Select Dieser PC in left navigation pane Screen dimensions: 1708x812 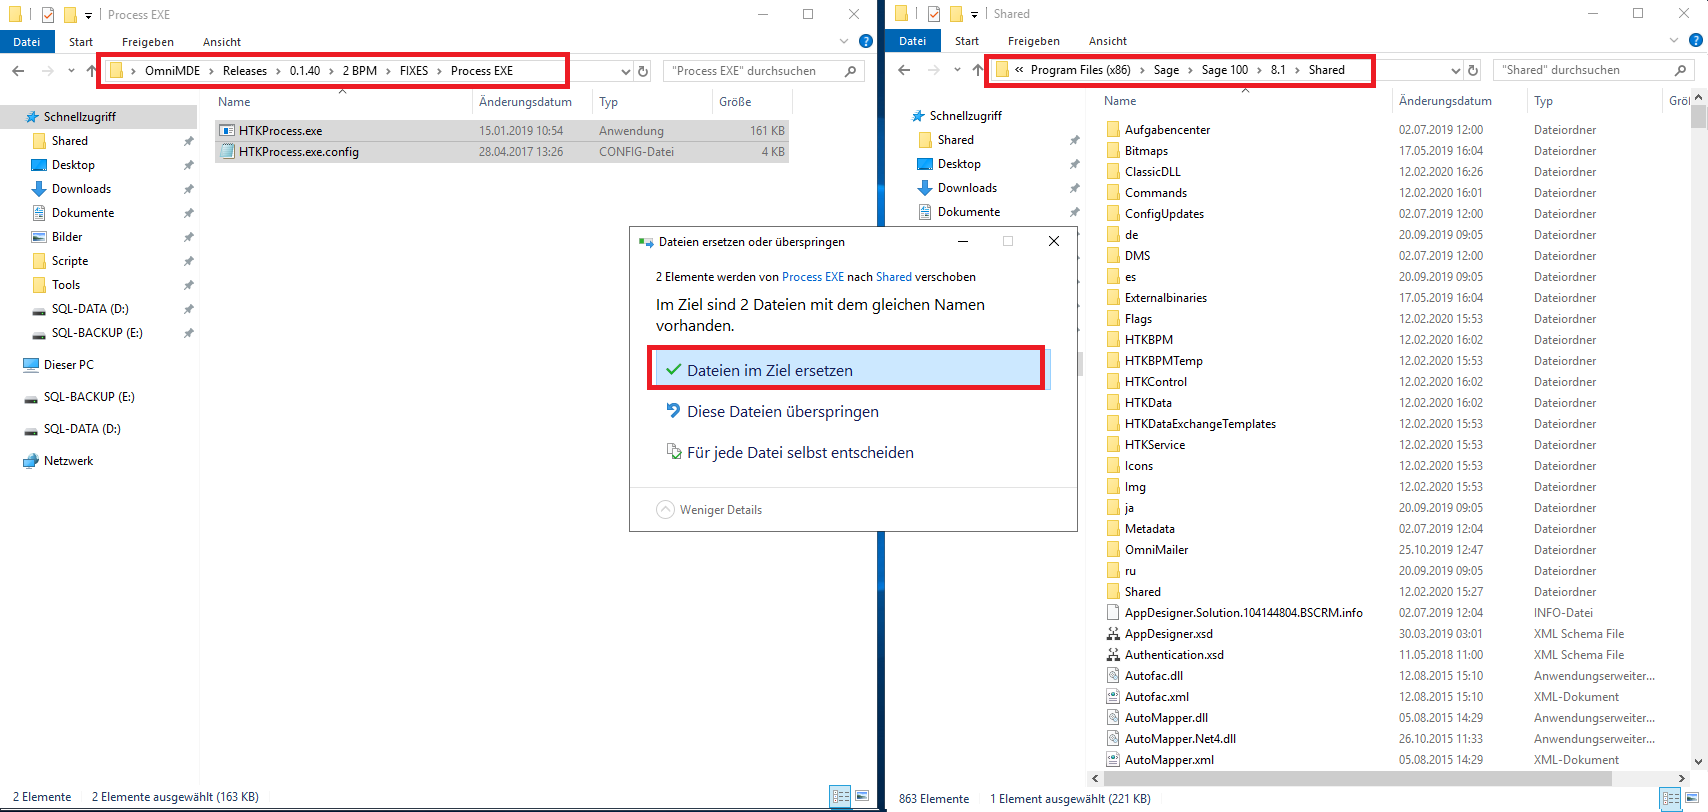(x=68, y=365)
